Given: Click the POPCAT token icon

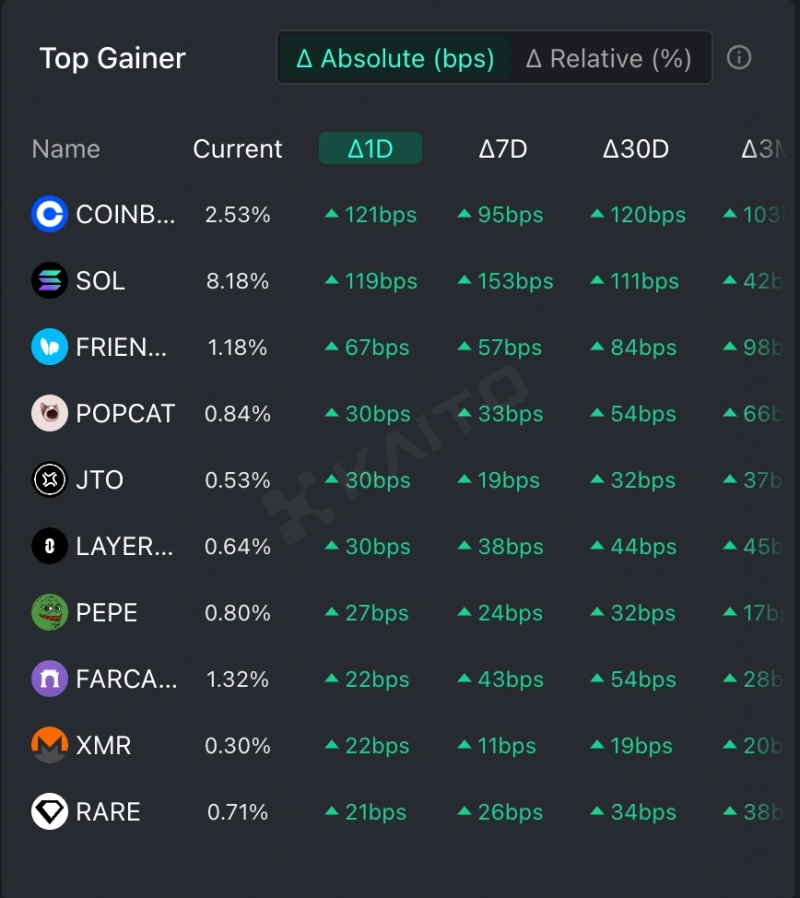Looking at the screenshot, I should pyautogui.click(x=49, y=413).
